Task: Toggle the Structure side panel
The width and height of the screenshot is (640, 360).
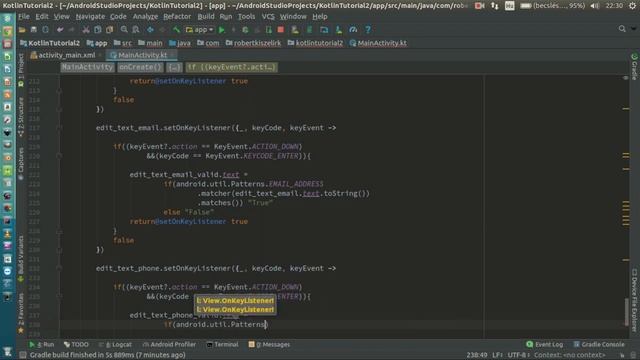Action: coord(21,117)
